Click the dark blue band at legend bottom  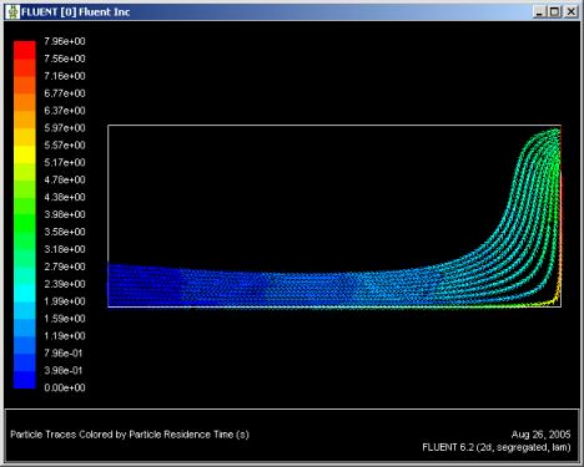tap(25, 379)
